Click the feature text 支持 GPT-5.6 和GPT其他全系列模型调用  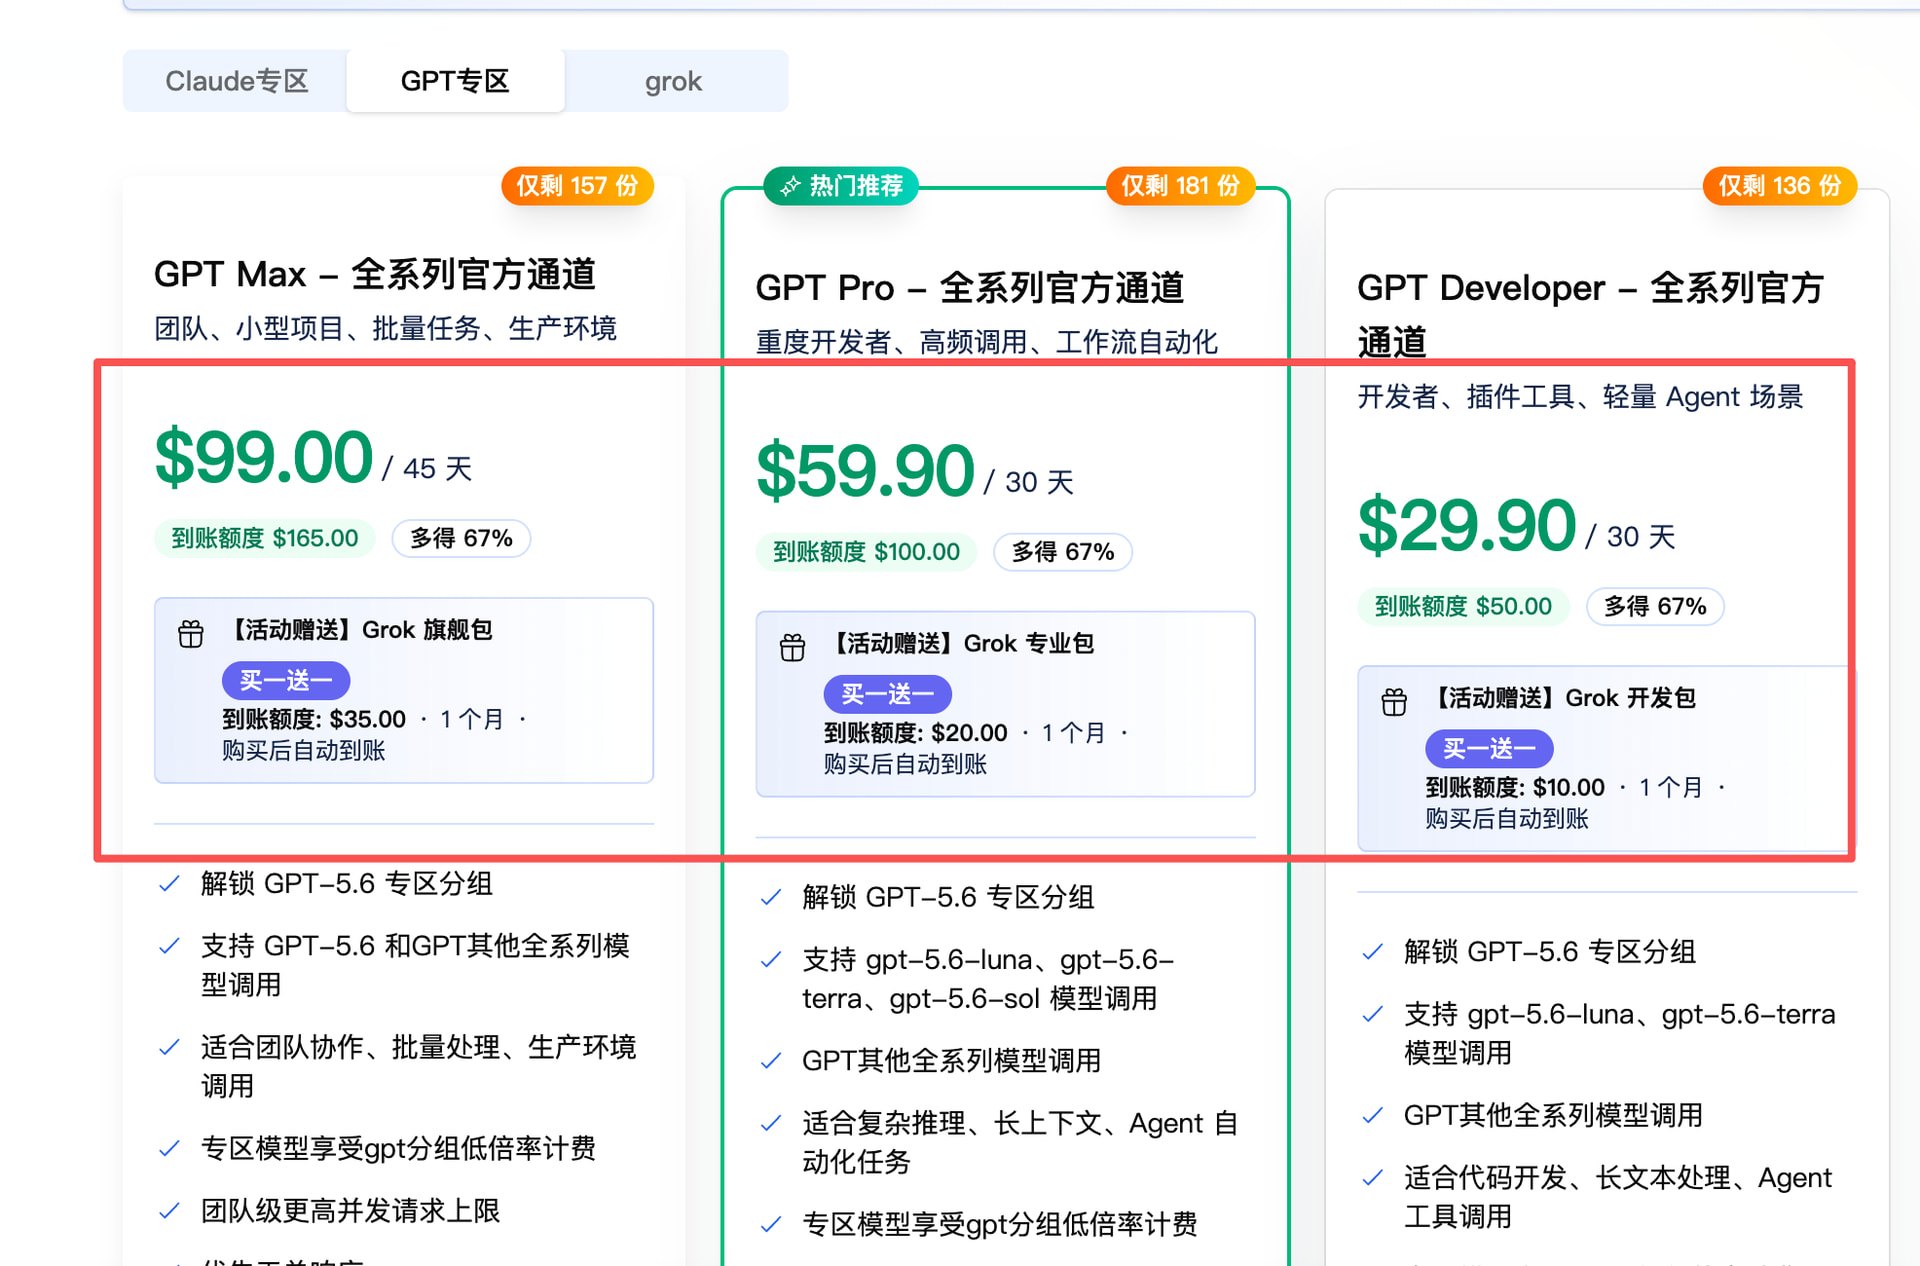[x=416, y=965]
